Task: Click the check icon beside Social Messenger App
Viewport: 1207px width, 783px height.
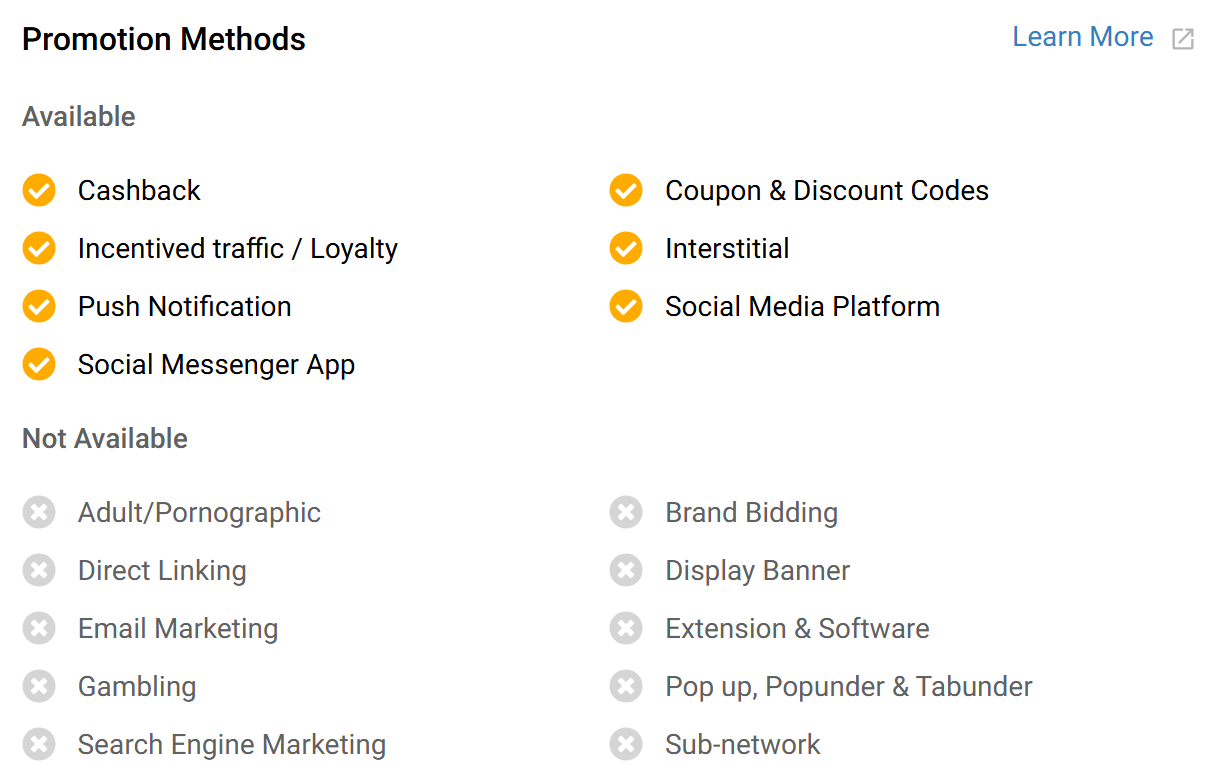Action: 39,364
